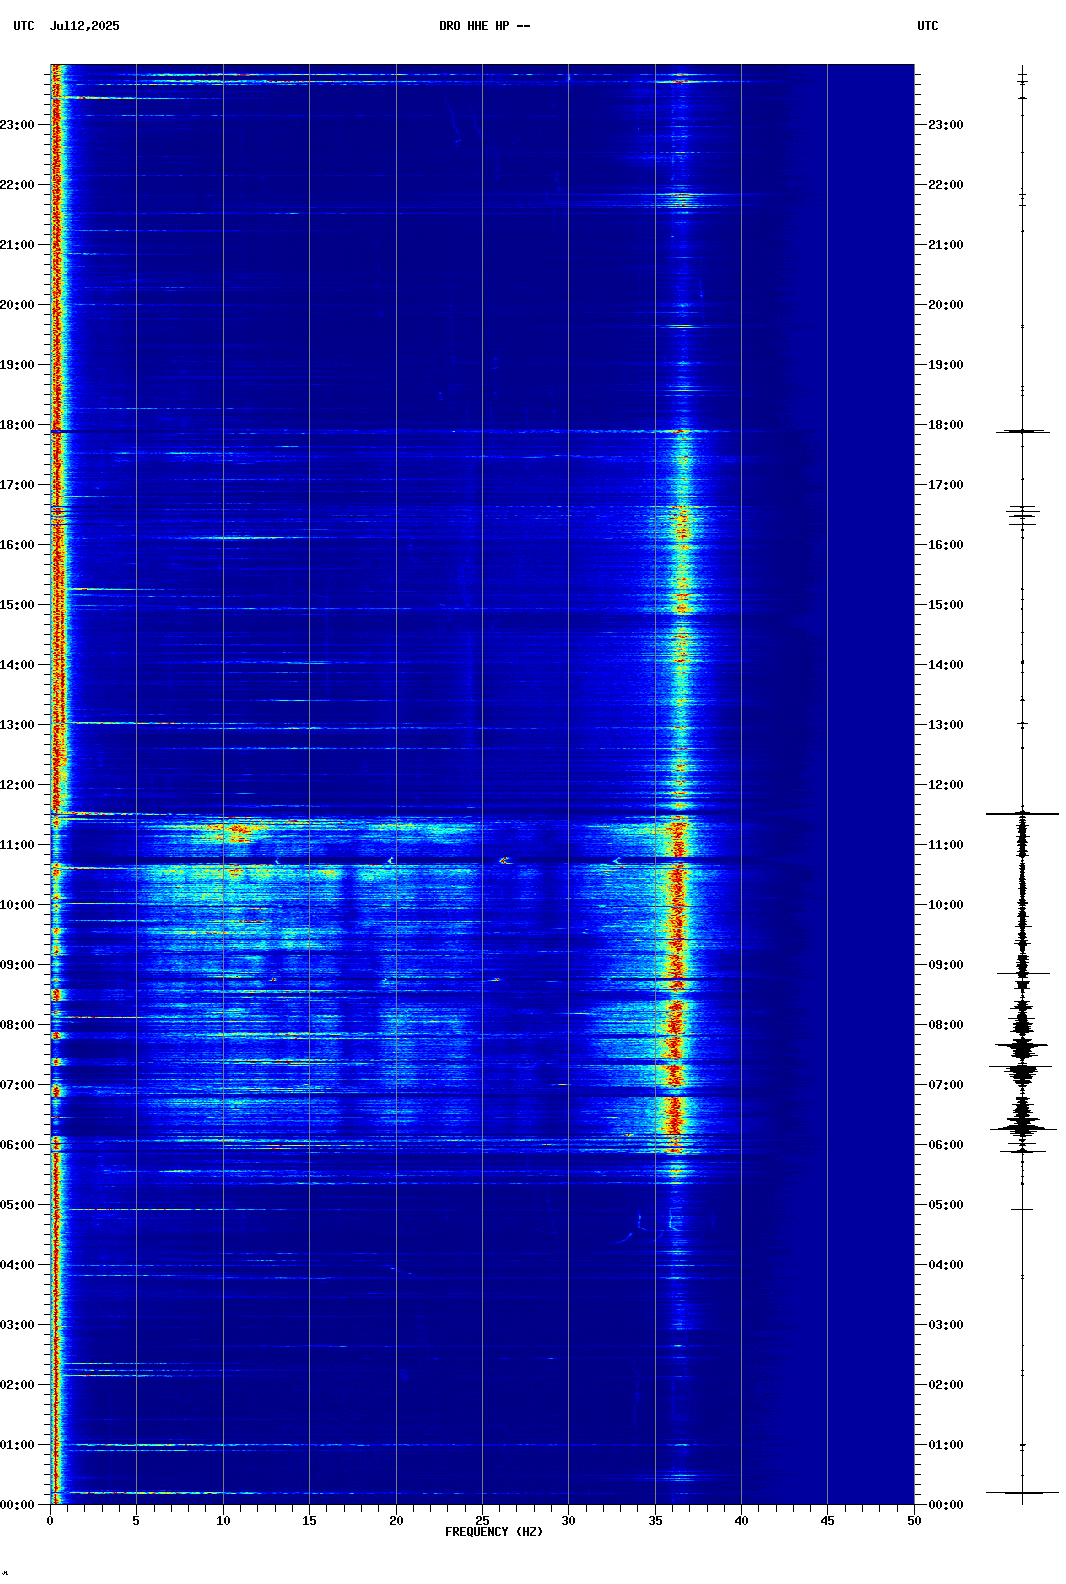Click the UTC label above the seismogram trace
Viewport: 1066px width, 1584px height.
tap(928, 26)
